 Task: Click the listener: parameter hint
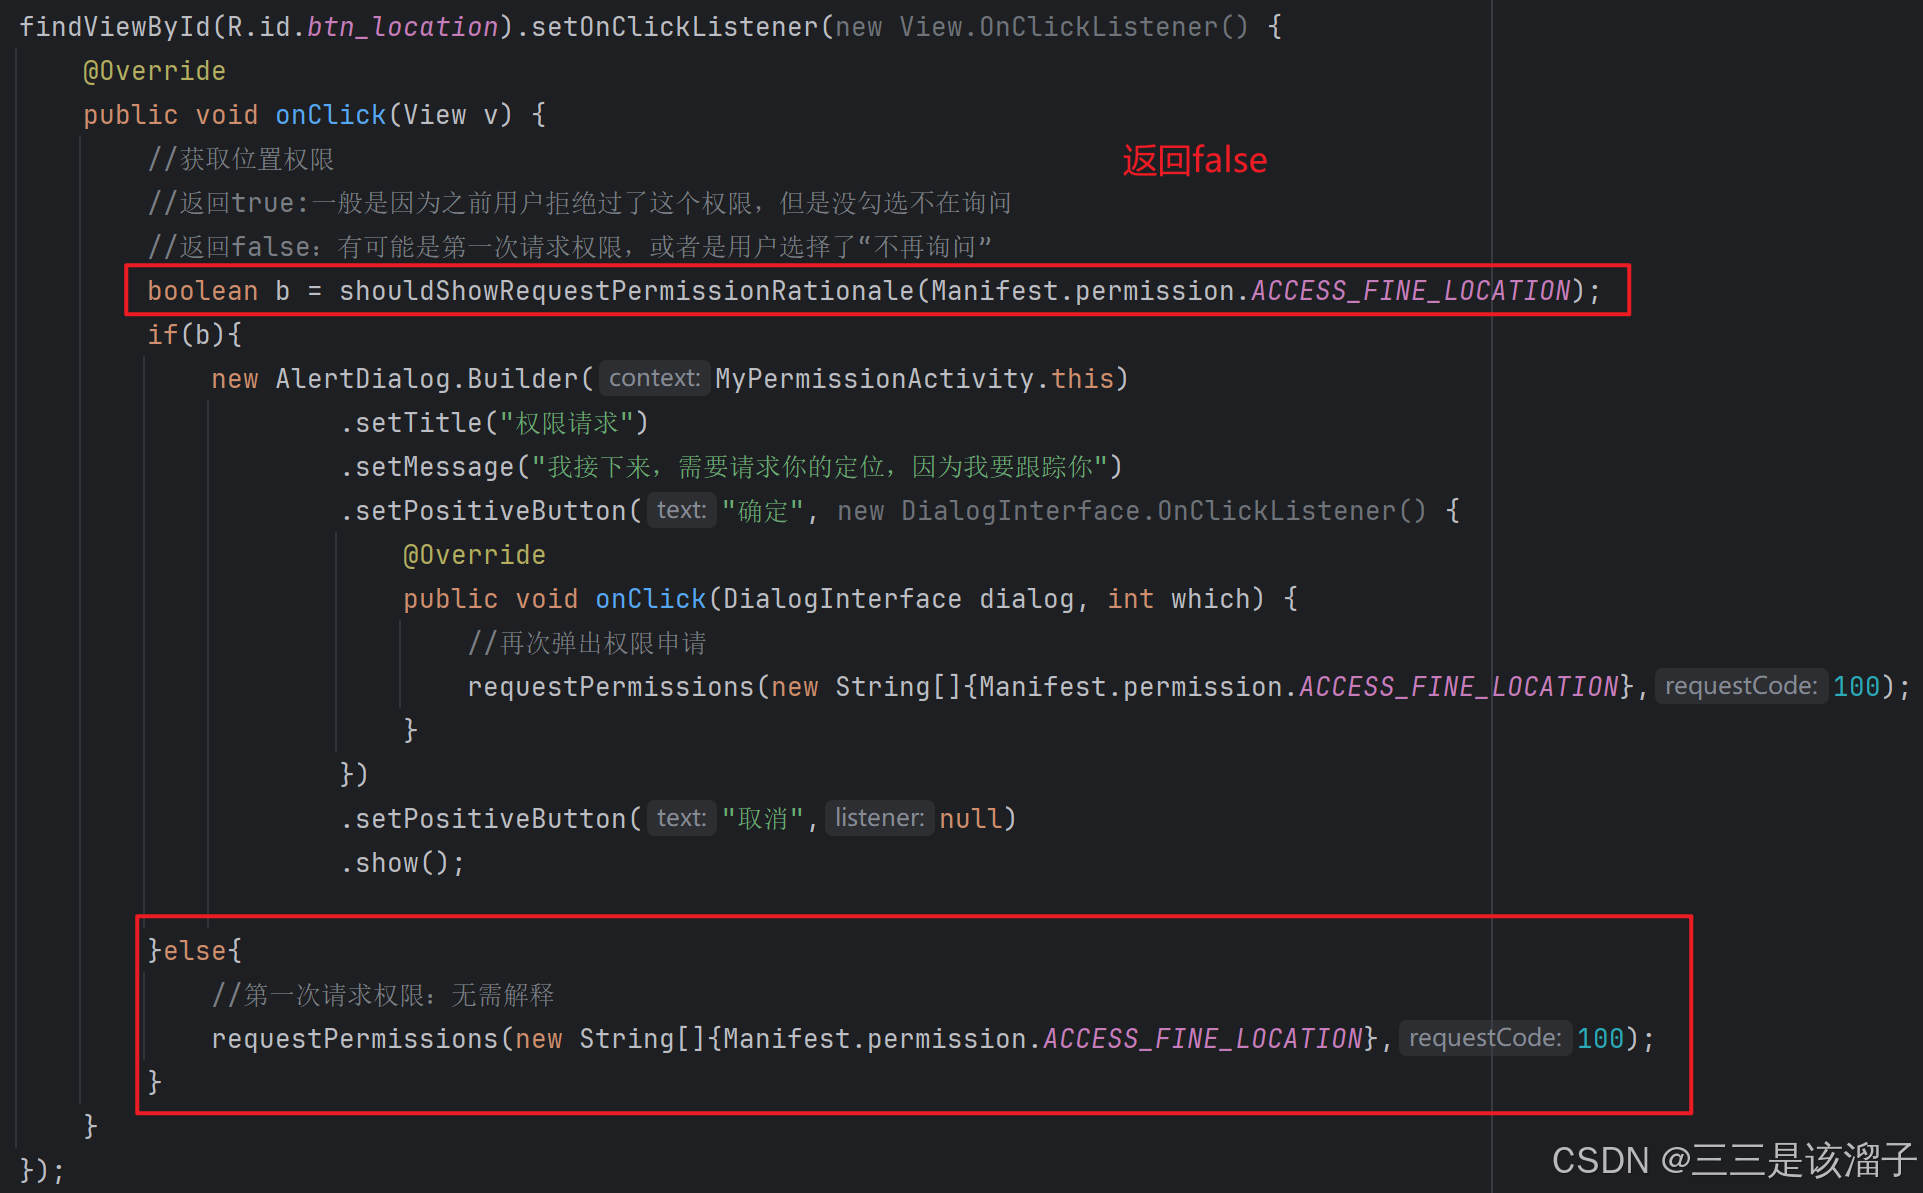click(879, 818)
